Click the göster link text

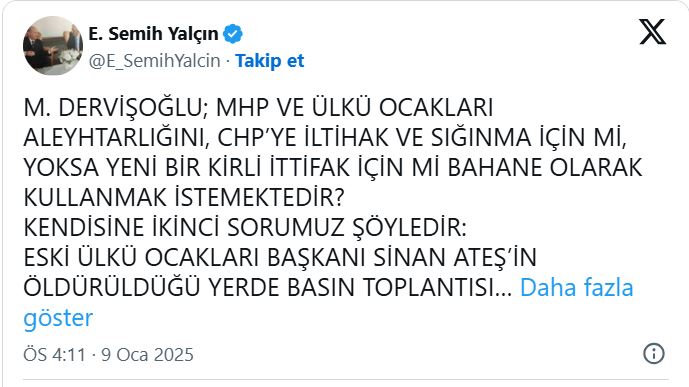pos(58,318)
